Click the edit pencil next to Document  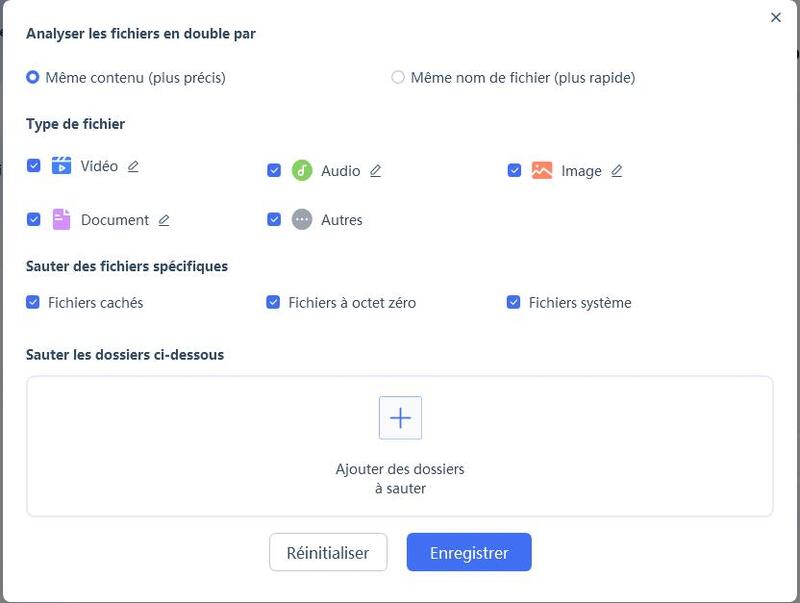point(164,220)
